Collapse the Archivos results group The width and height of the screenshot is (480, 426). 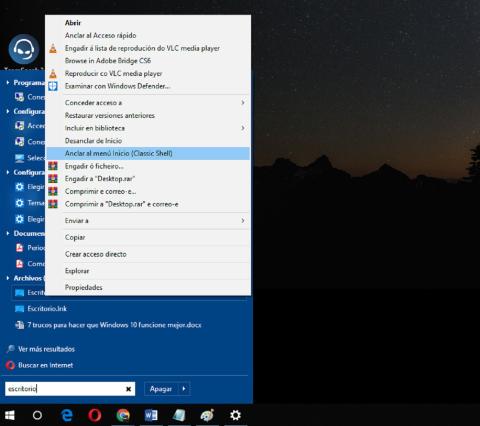8,278
